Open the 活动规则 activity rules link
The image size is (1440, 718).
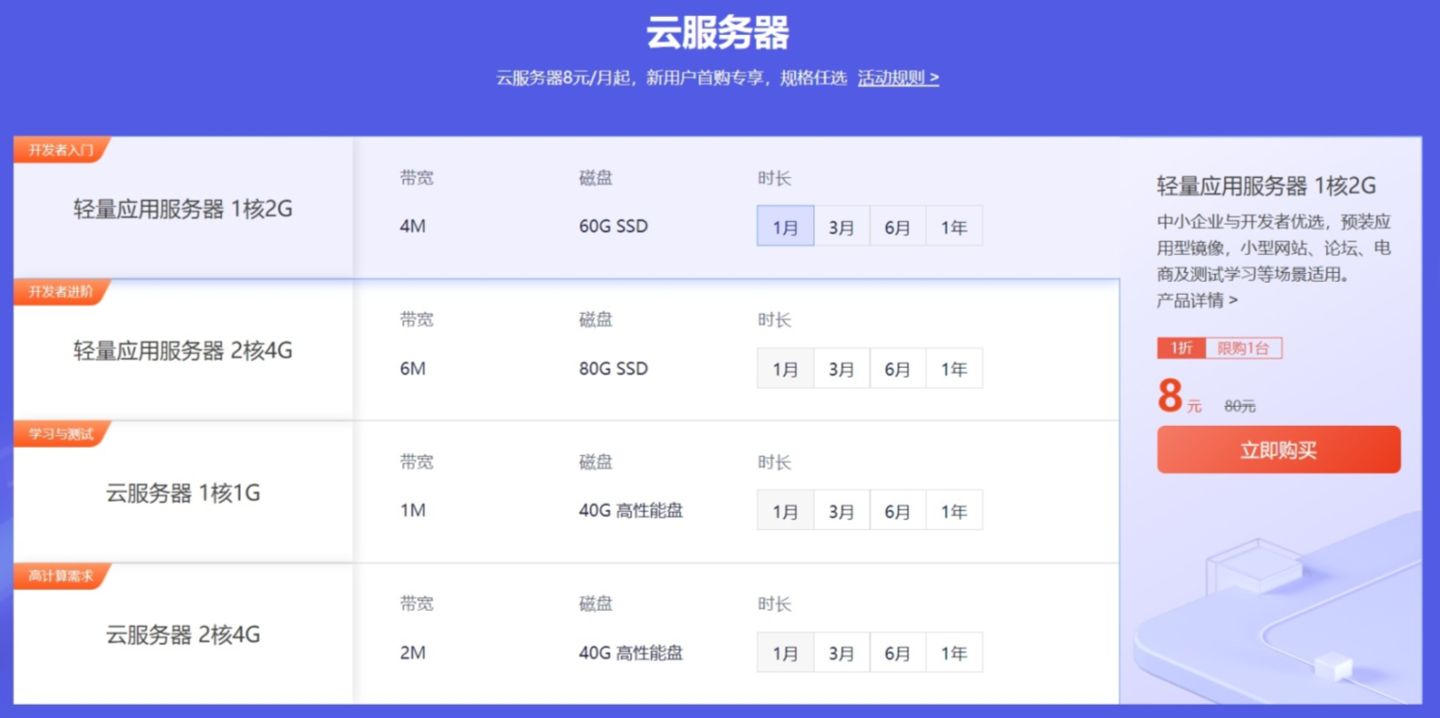tap(898, 78)
